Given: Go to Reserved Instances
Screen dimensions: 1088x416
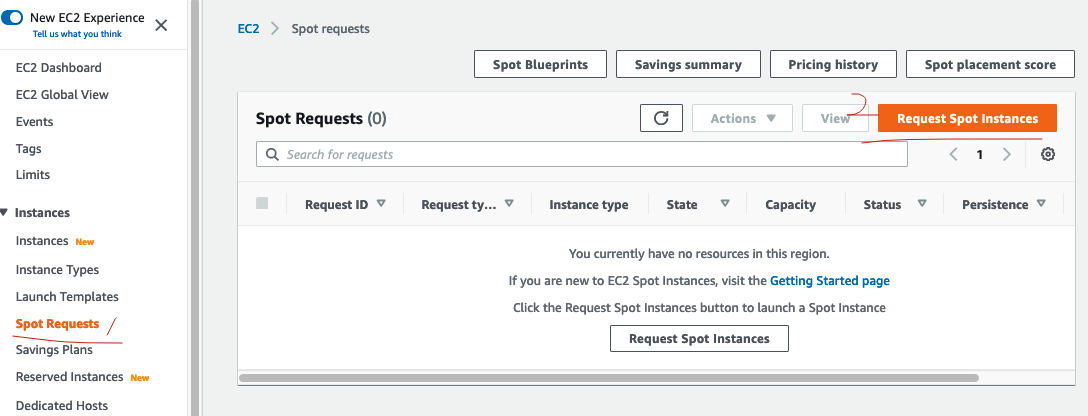Looking at the screenshot, I should 69,377.
